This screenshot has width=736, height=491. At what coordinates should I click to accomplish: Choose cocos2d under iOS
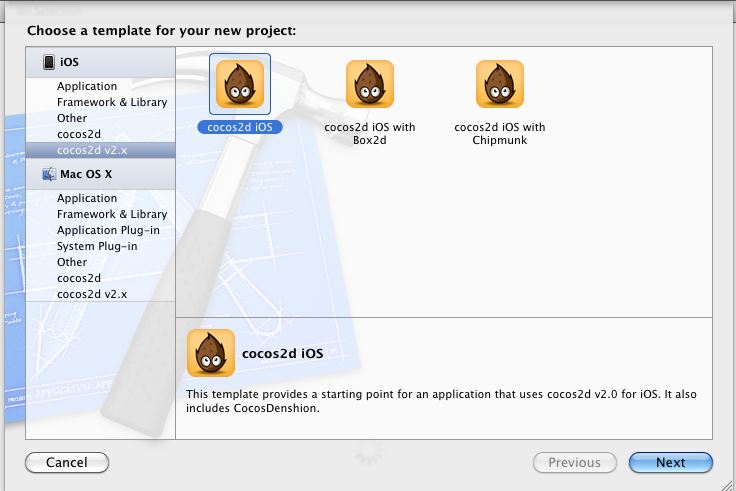coord(79,134)
